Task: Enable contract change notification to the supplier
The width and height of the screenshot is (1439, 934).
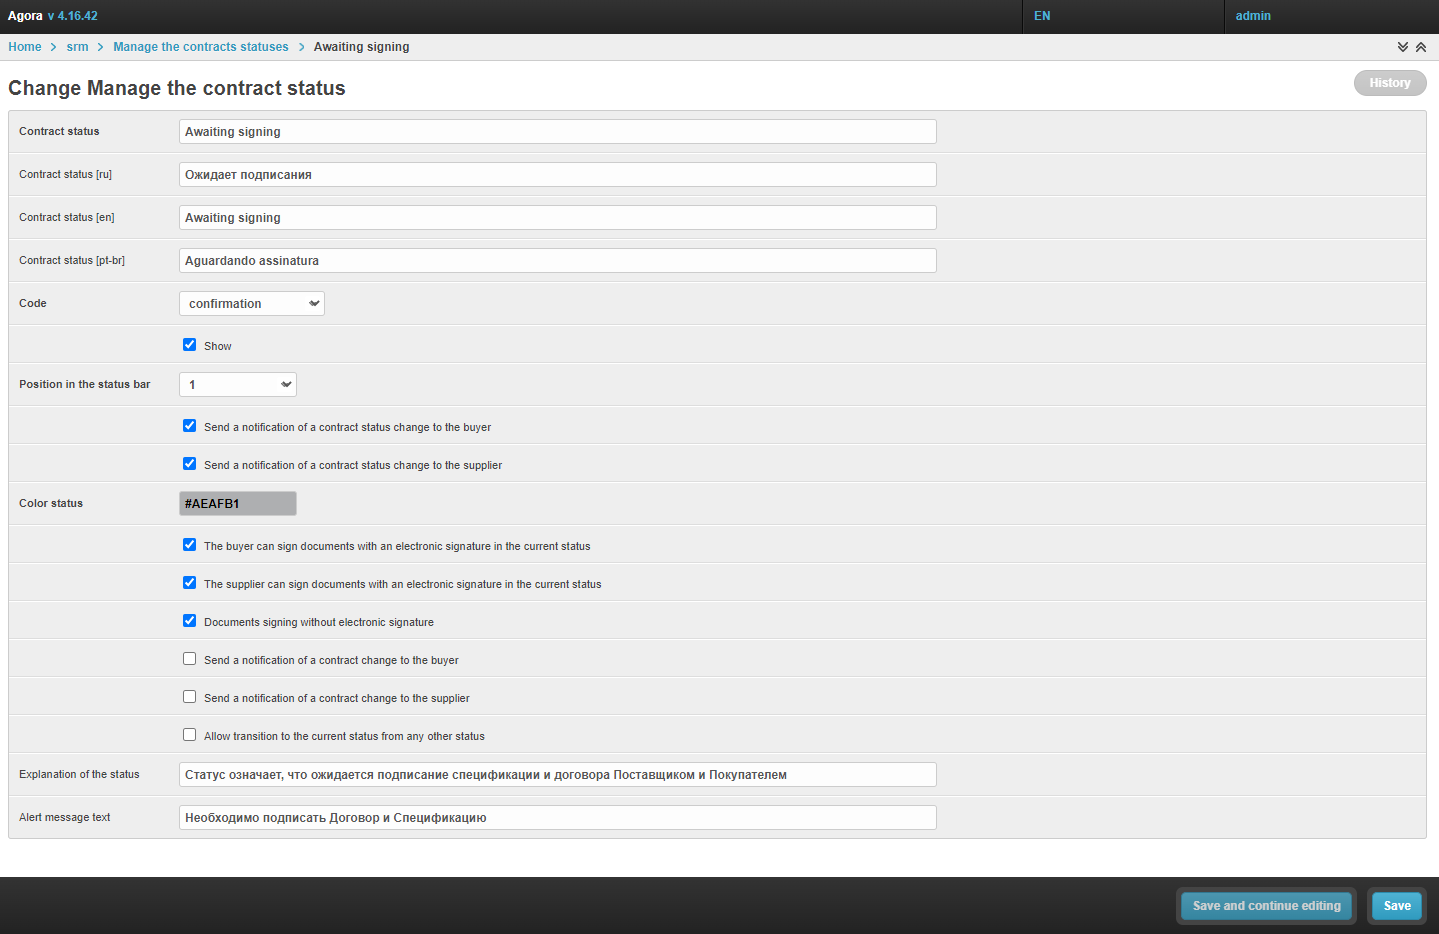Action: coord(189,697)
